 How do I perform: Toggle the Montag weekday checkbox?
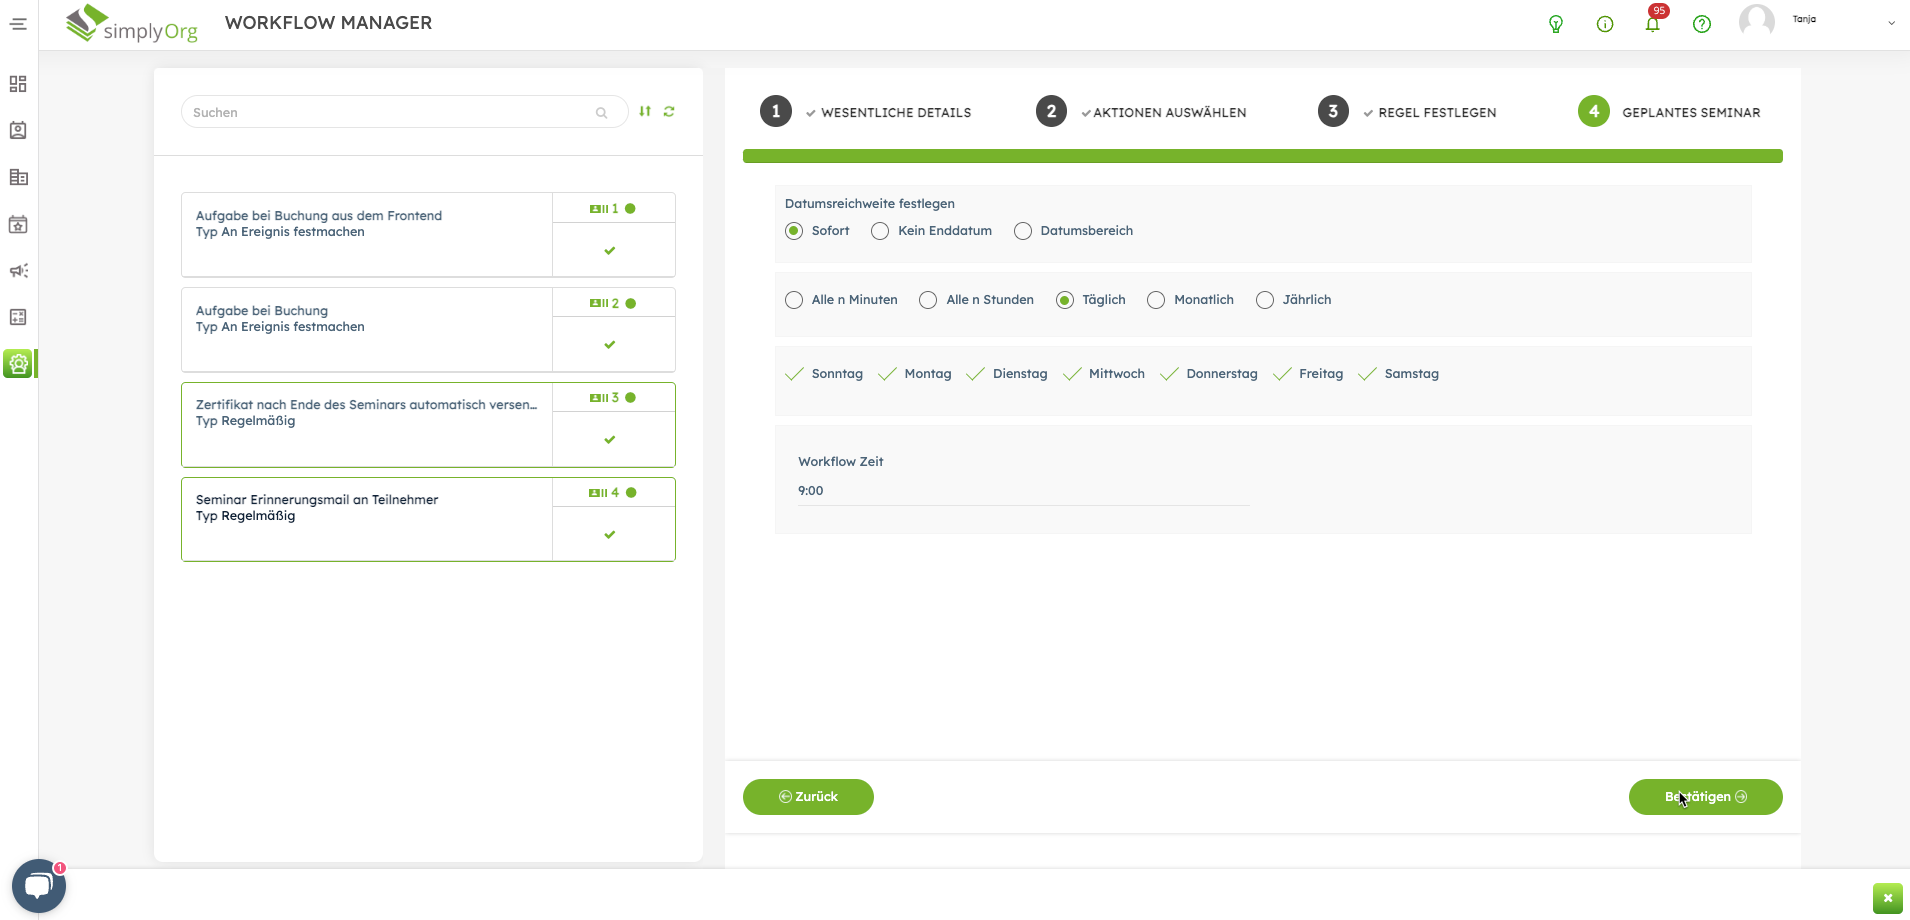click(887, 374)
